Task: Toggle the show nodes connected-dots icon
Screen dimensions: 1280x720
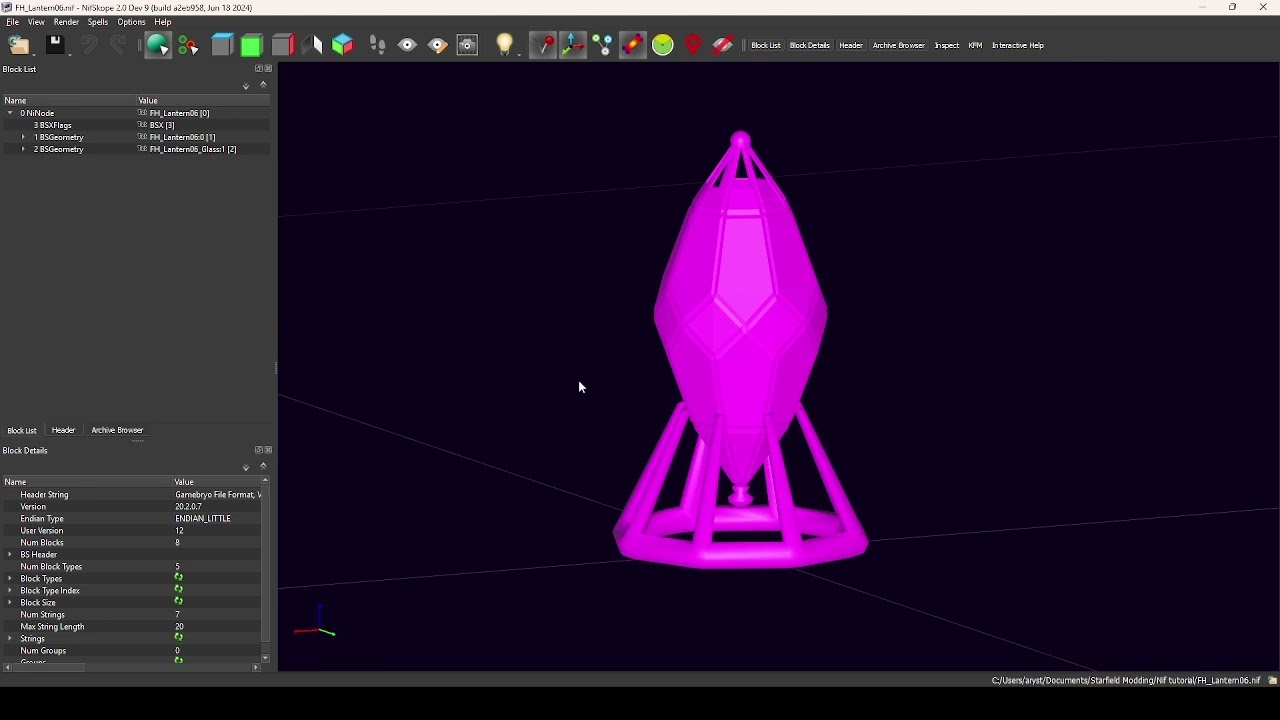Action: [x=603, y=45]
